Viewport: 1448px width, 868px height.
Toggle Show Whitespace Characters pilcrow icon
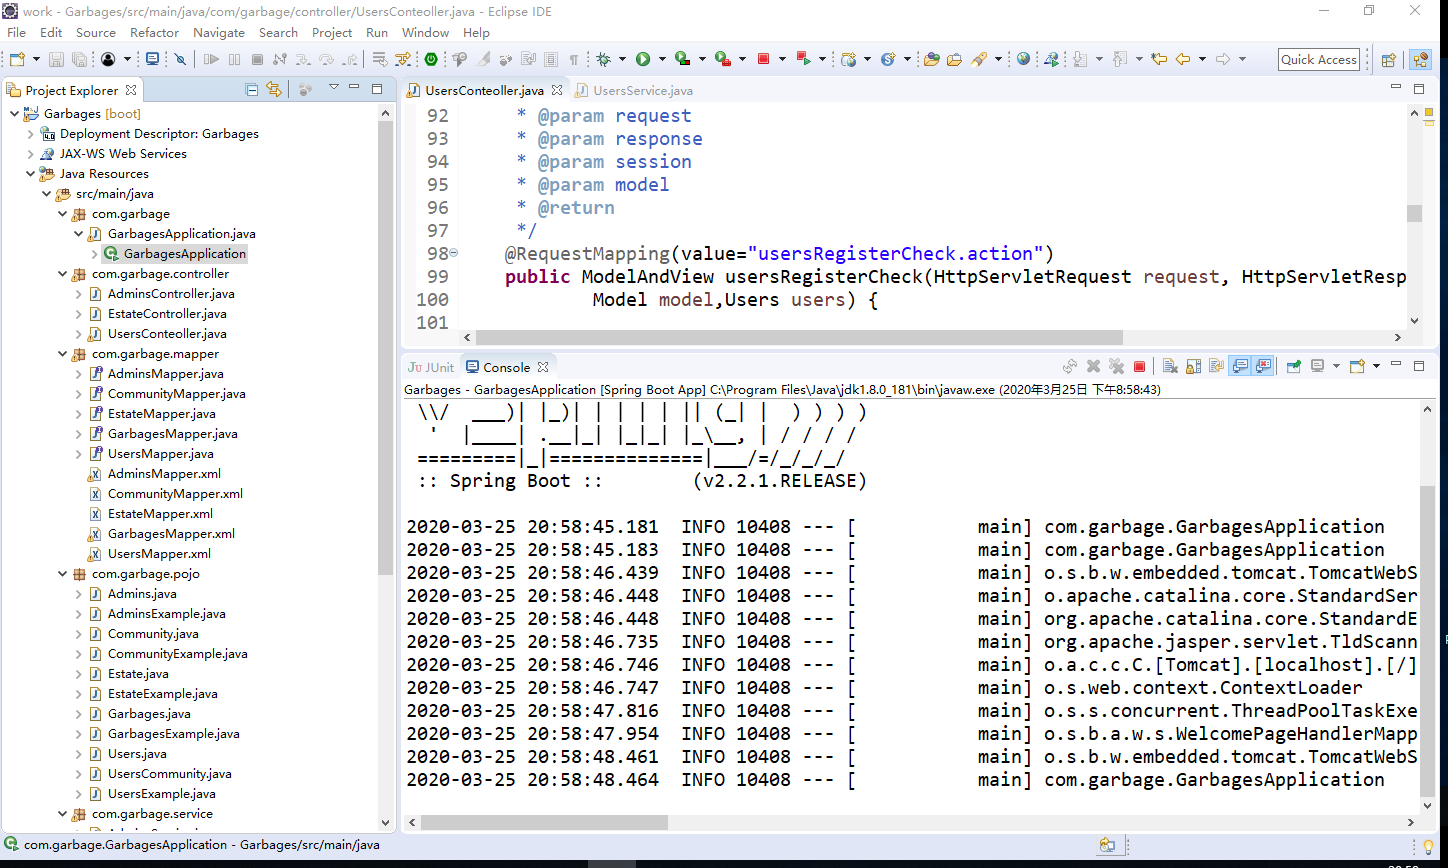pos(574,60)
